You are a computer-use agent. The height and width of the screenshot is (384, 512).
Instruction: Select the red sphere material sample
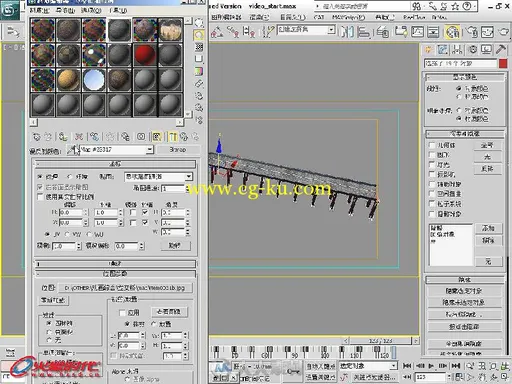pos(145,55)
